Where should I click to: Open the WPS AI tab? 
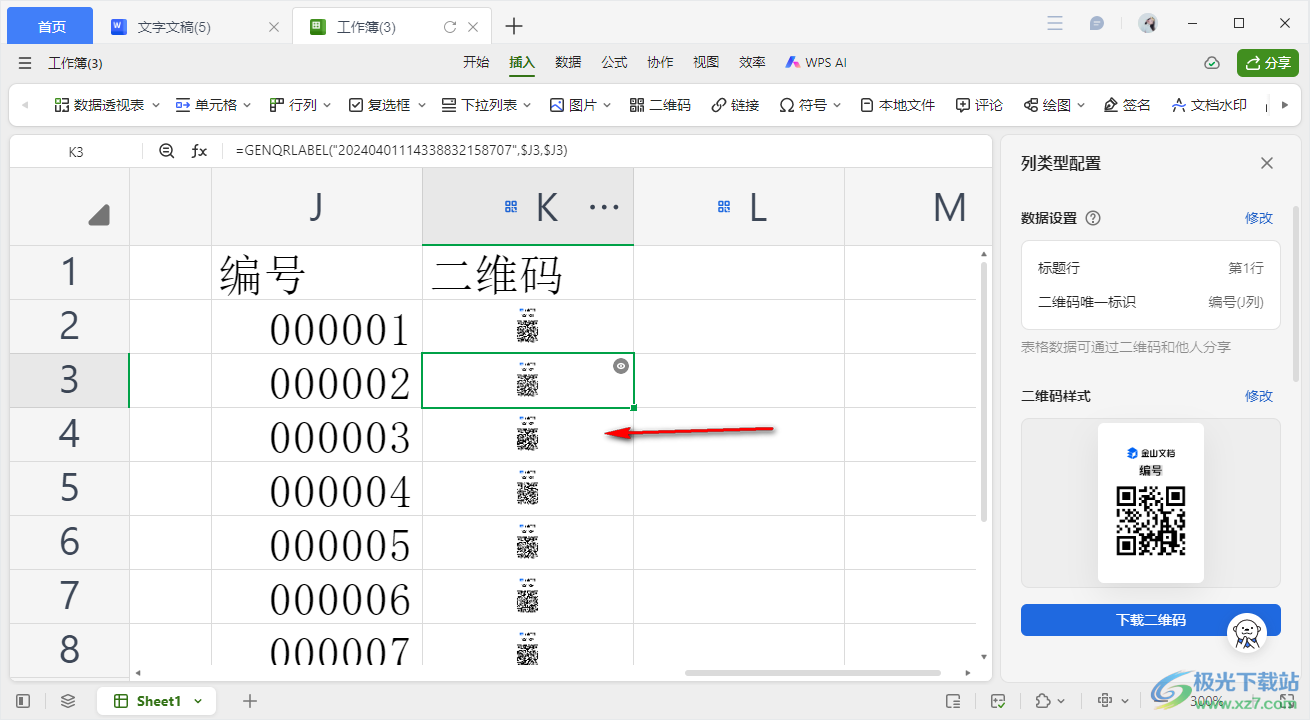pos(816,62)
